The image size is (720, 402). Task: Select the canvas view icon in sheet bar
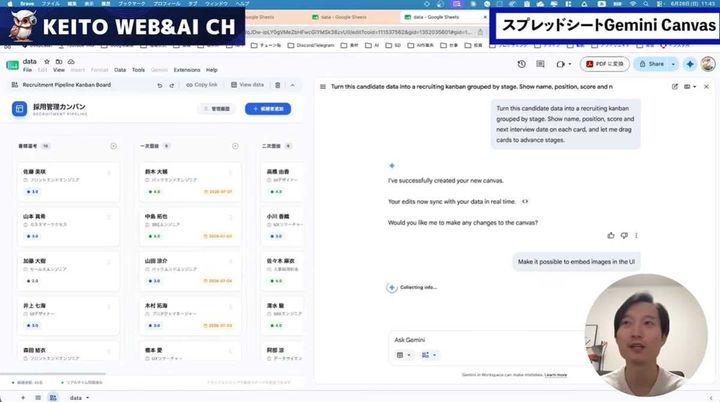[x=53, y=397]
